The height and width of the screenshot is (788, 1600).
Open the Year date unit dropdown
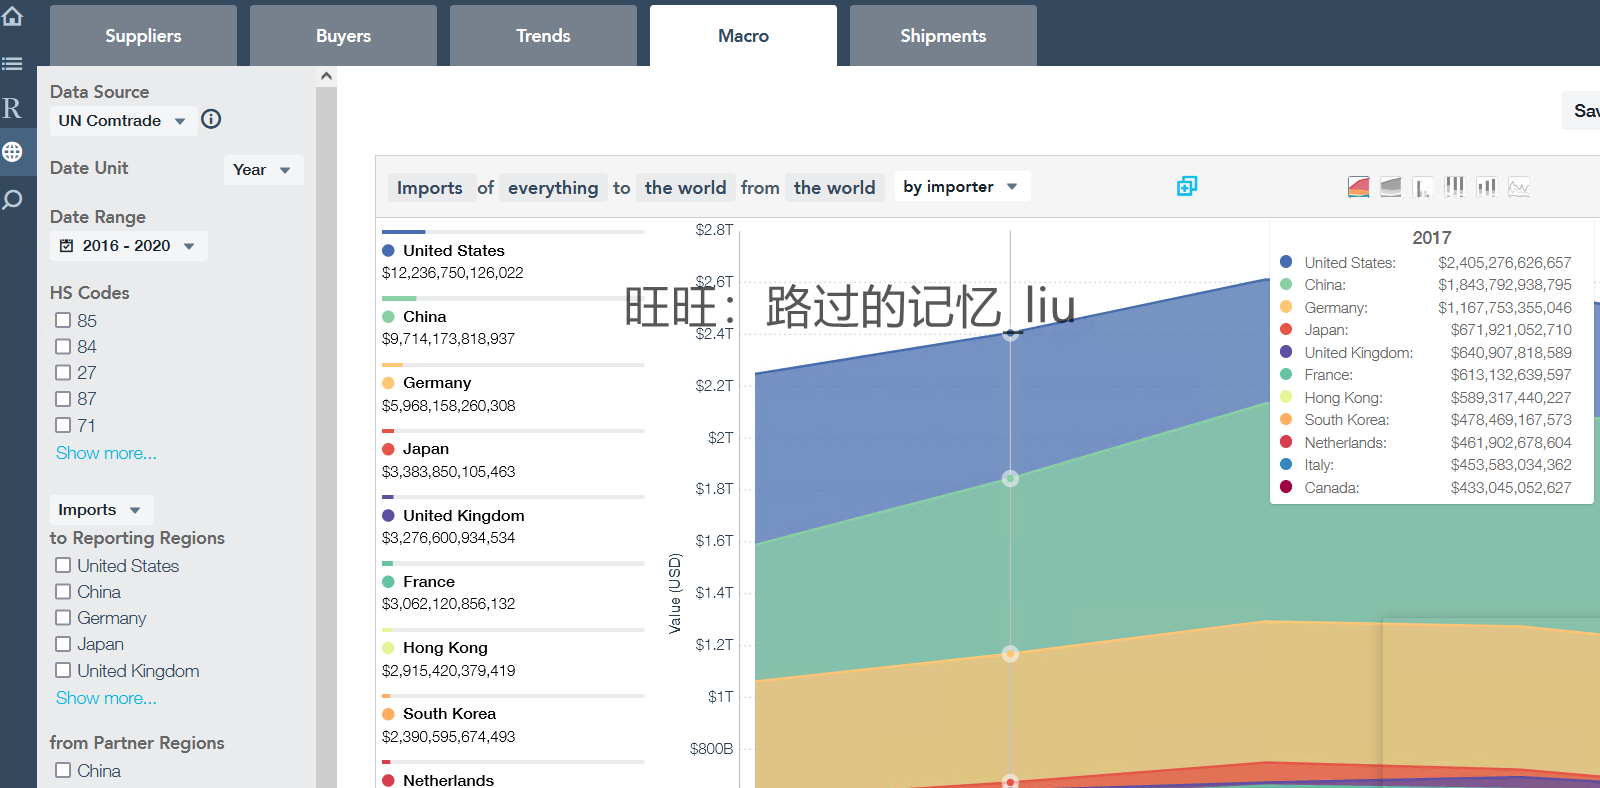point(263,169)
